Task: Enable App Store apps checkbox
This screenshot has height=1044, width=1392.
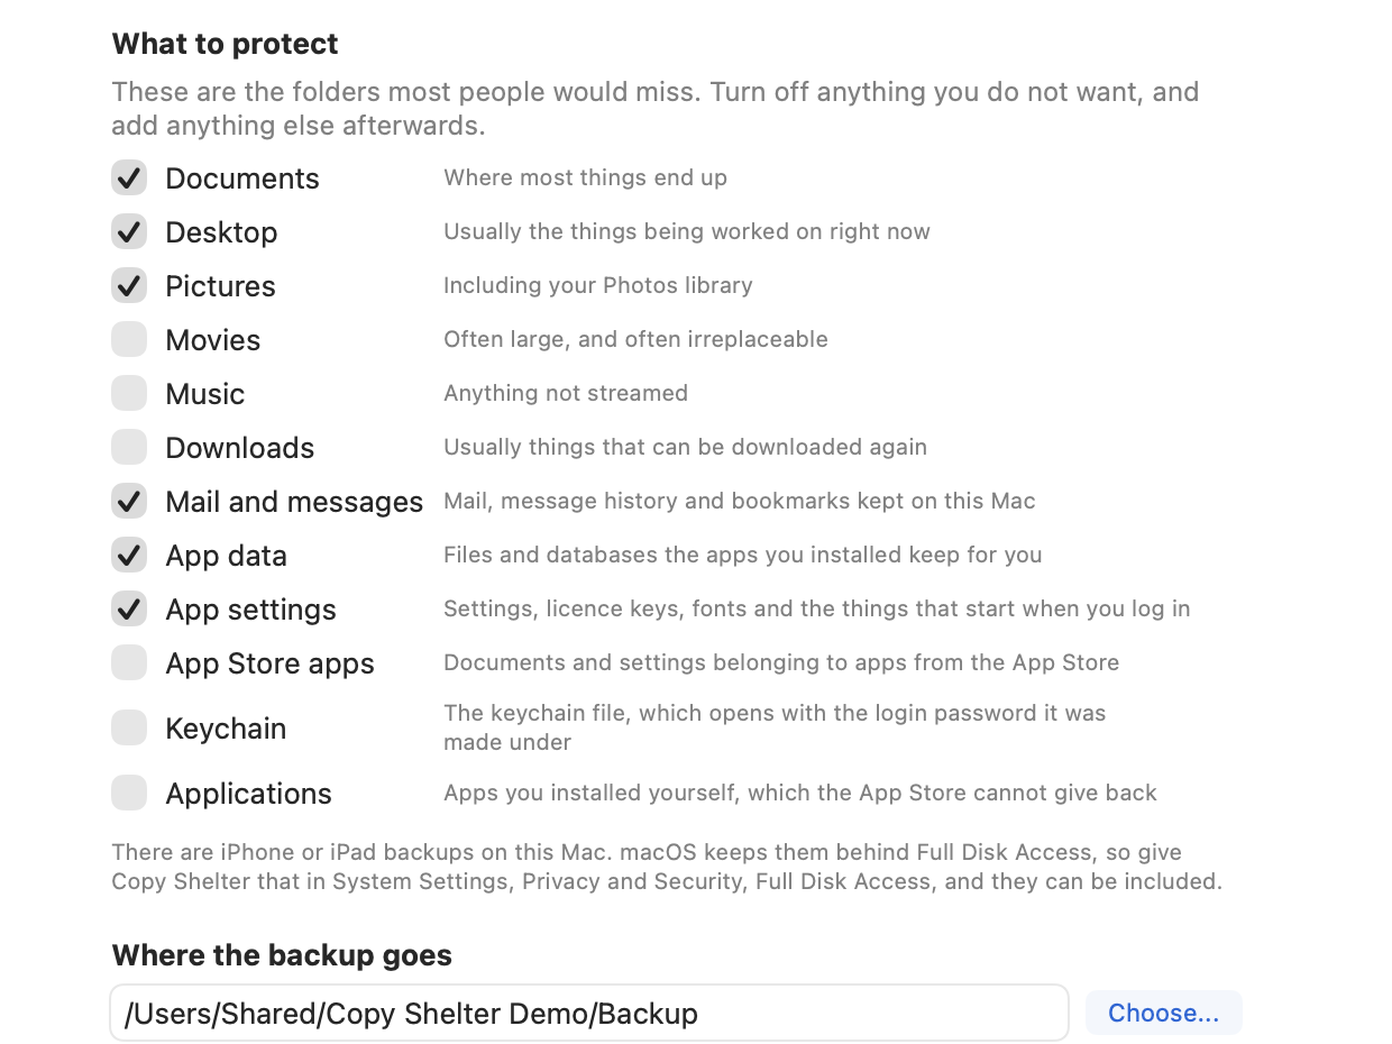Action: [129, 664]
